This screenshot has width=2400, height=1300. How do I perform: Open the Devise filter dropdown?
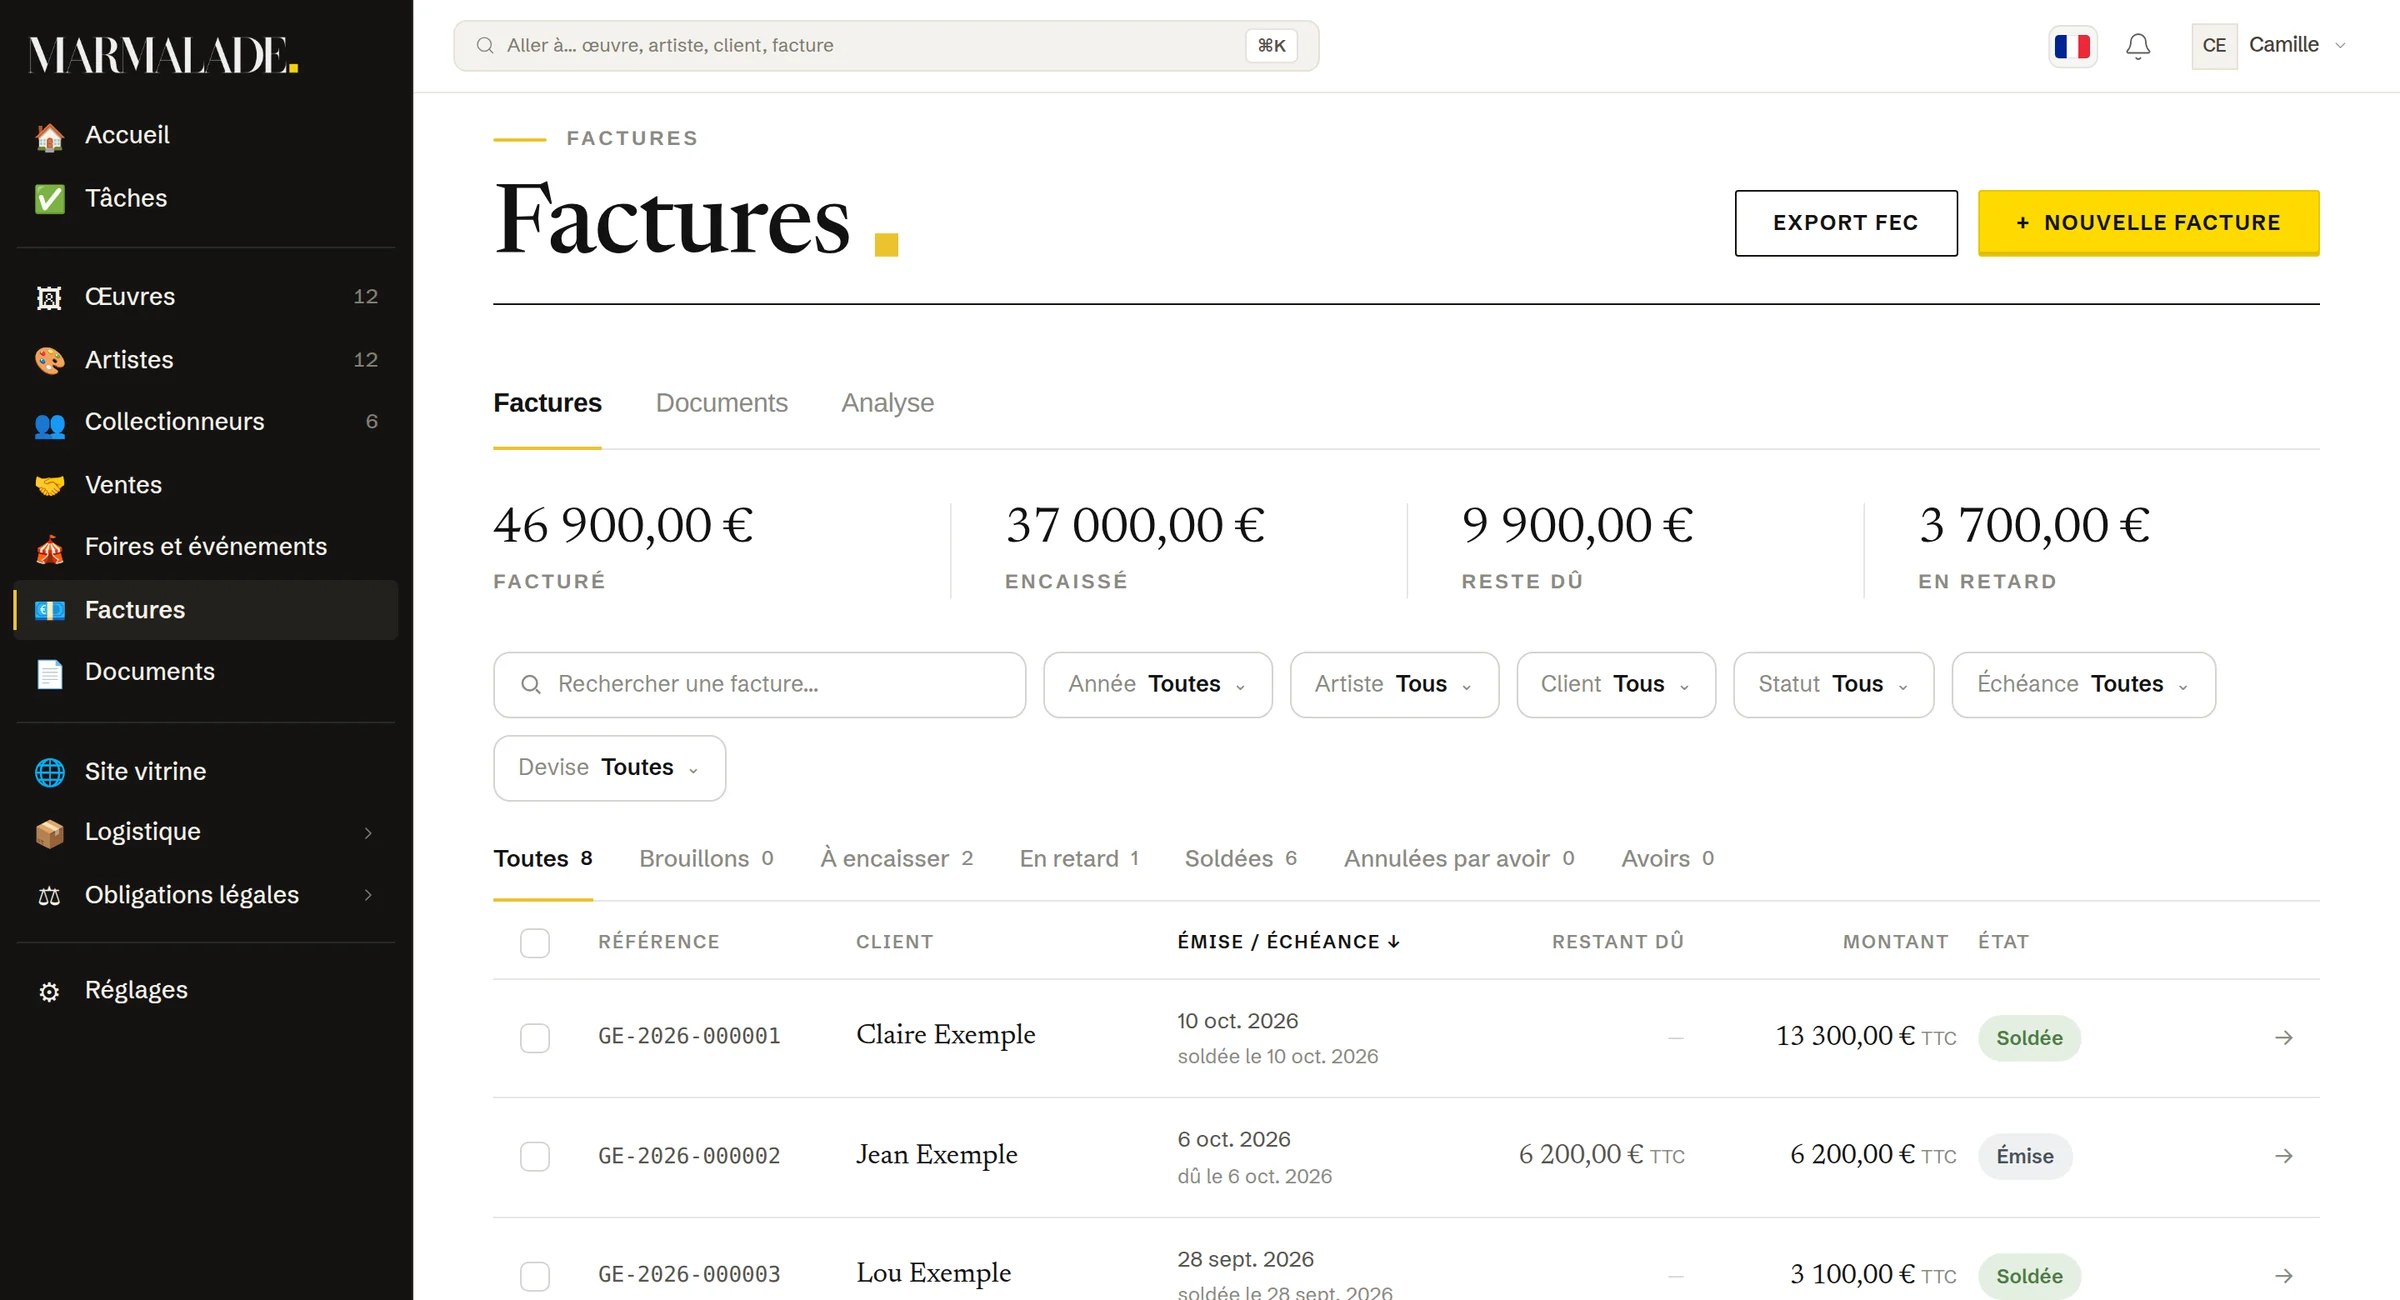pyautogui.click(x=610, y=768)
